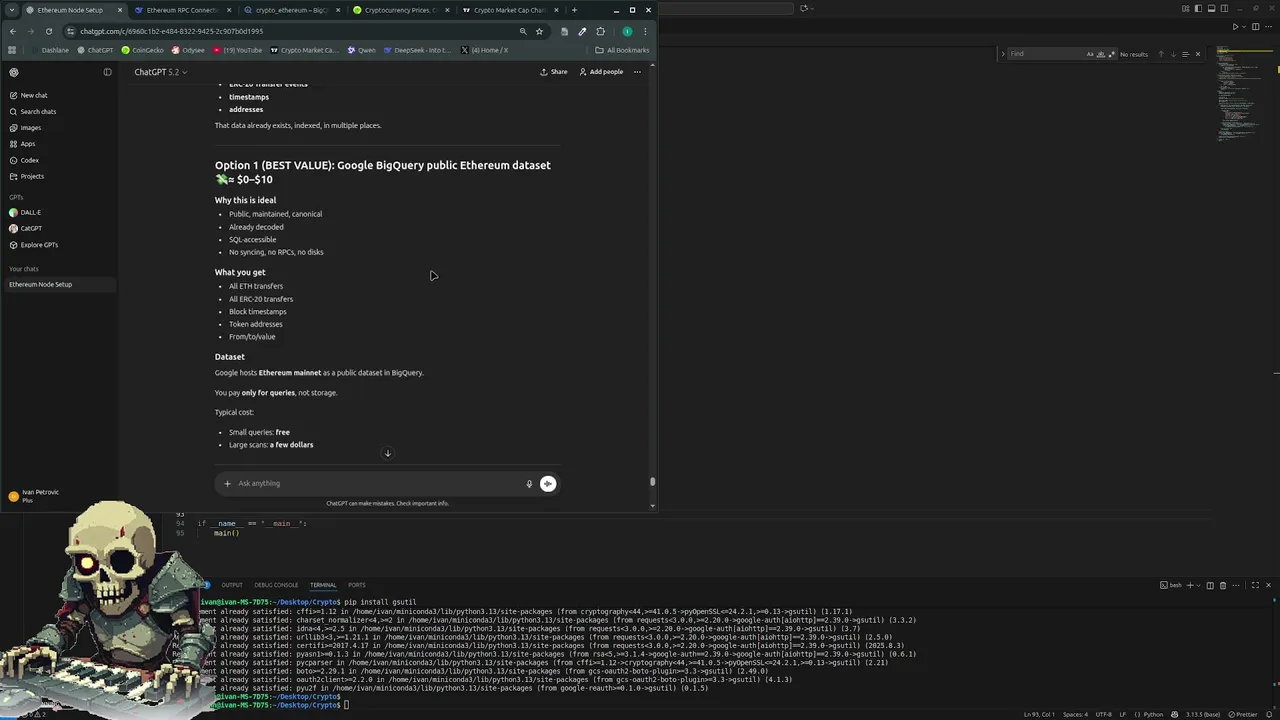Viewport: 1280px width, 720px height.
Task: Open ChatGPT conversation more options menu
Action: point(637,72)
